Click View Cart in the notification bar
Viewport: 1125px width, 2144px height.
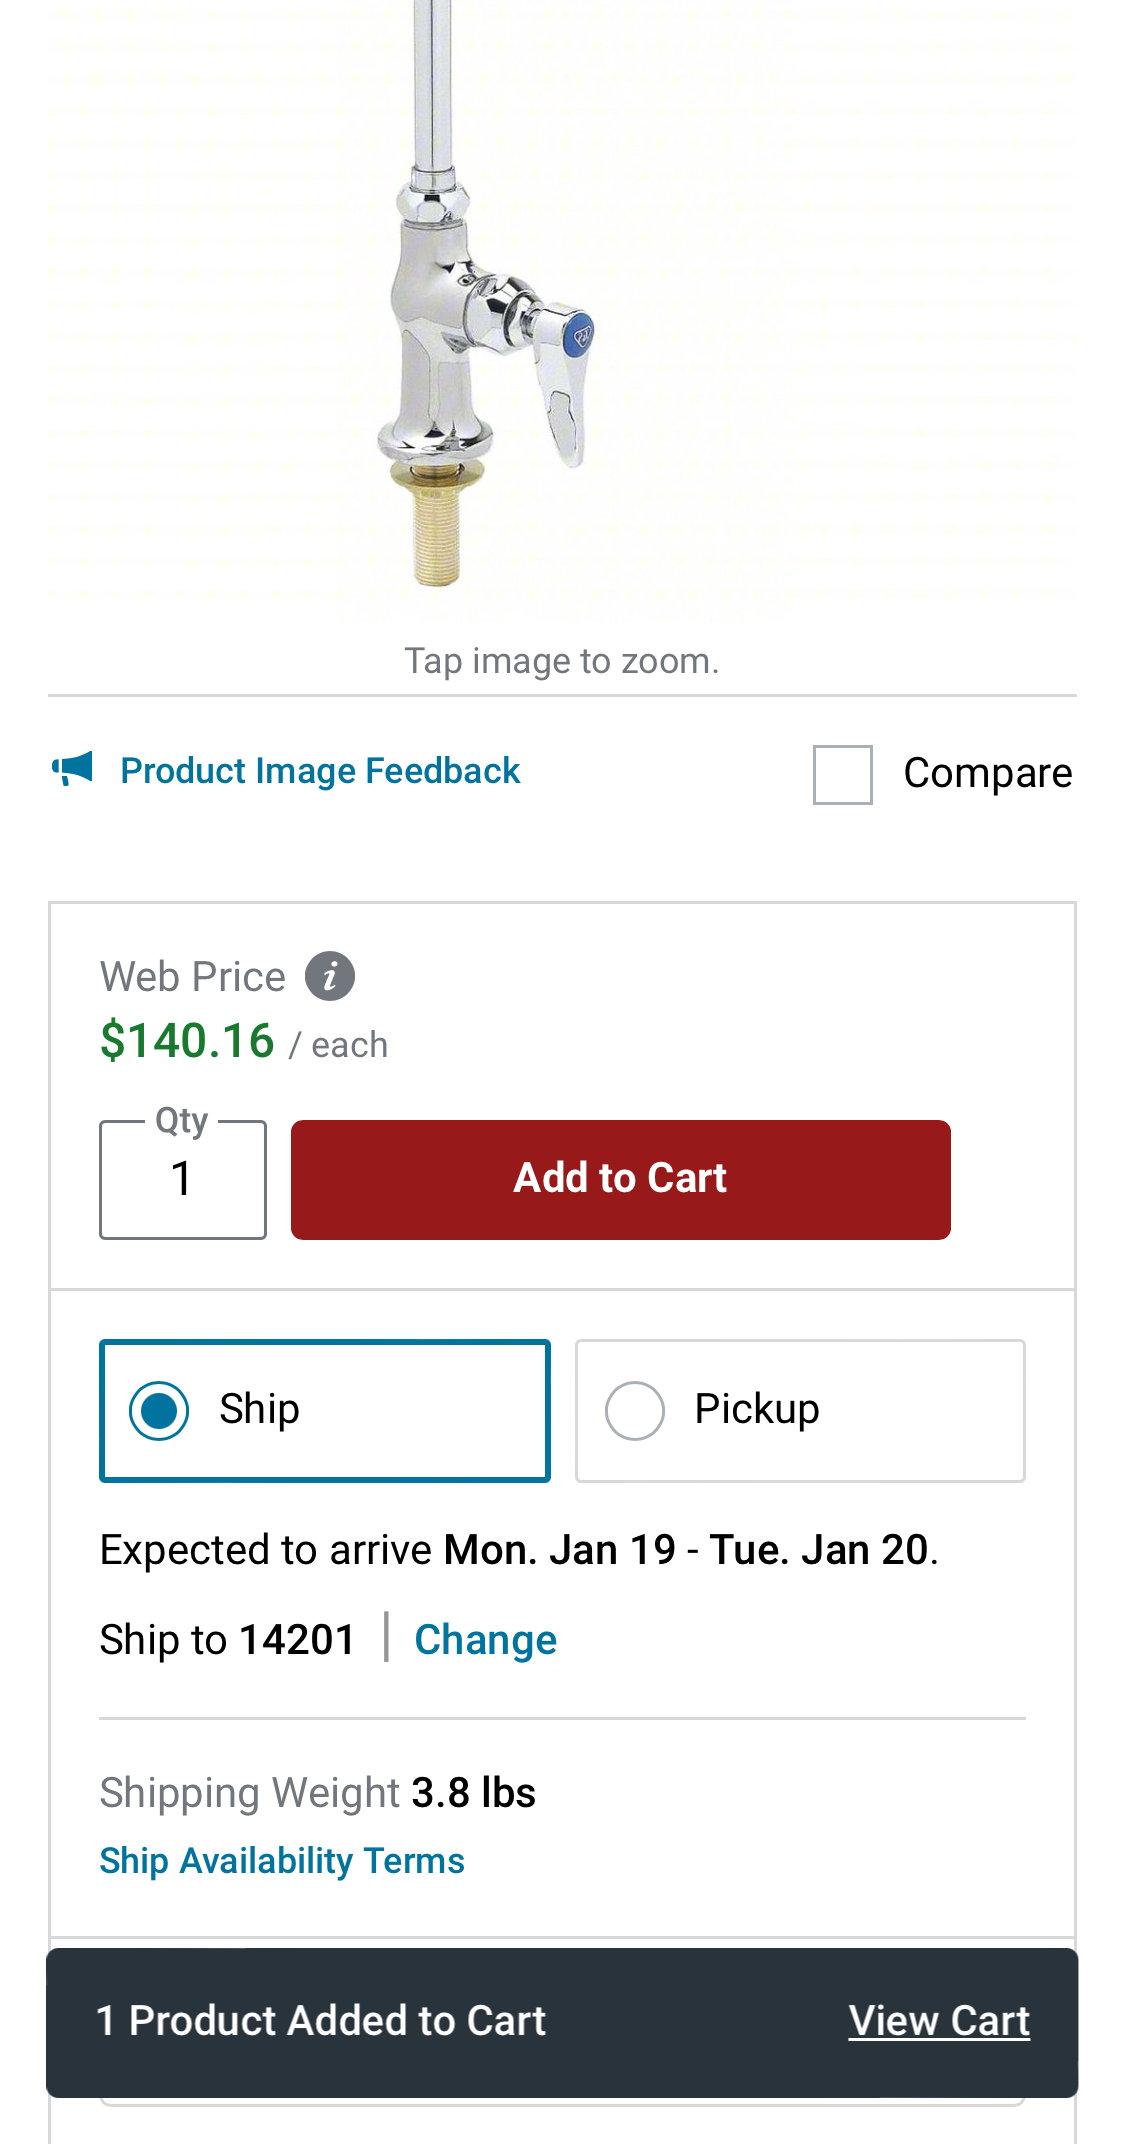point(938,2021)
